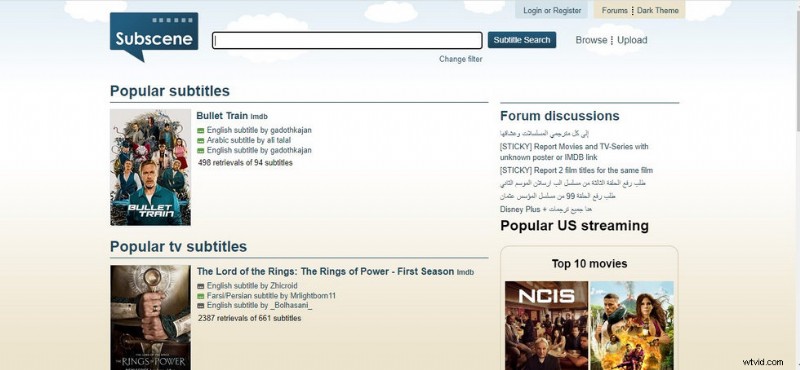
Task: Open the Disney Plus + forum discussion
Action: (x=546, y=209)
